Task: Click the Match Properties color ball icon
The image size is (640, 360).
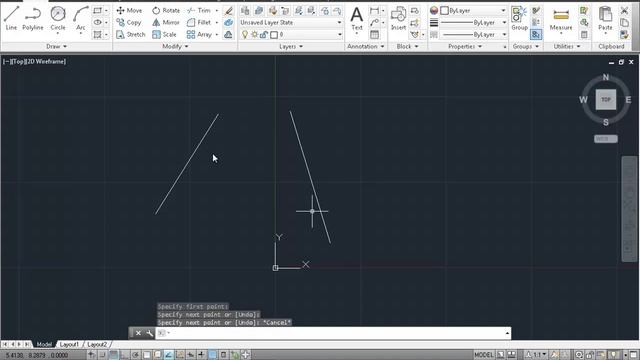Action: (434, 11)
